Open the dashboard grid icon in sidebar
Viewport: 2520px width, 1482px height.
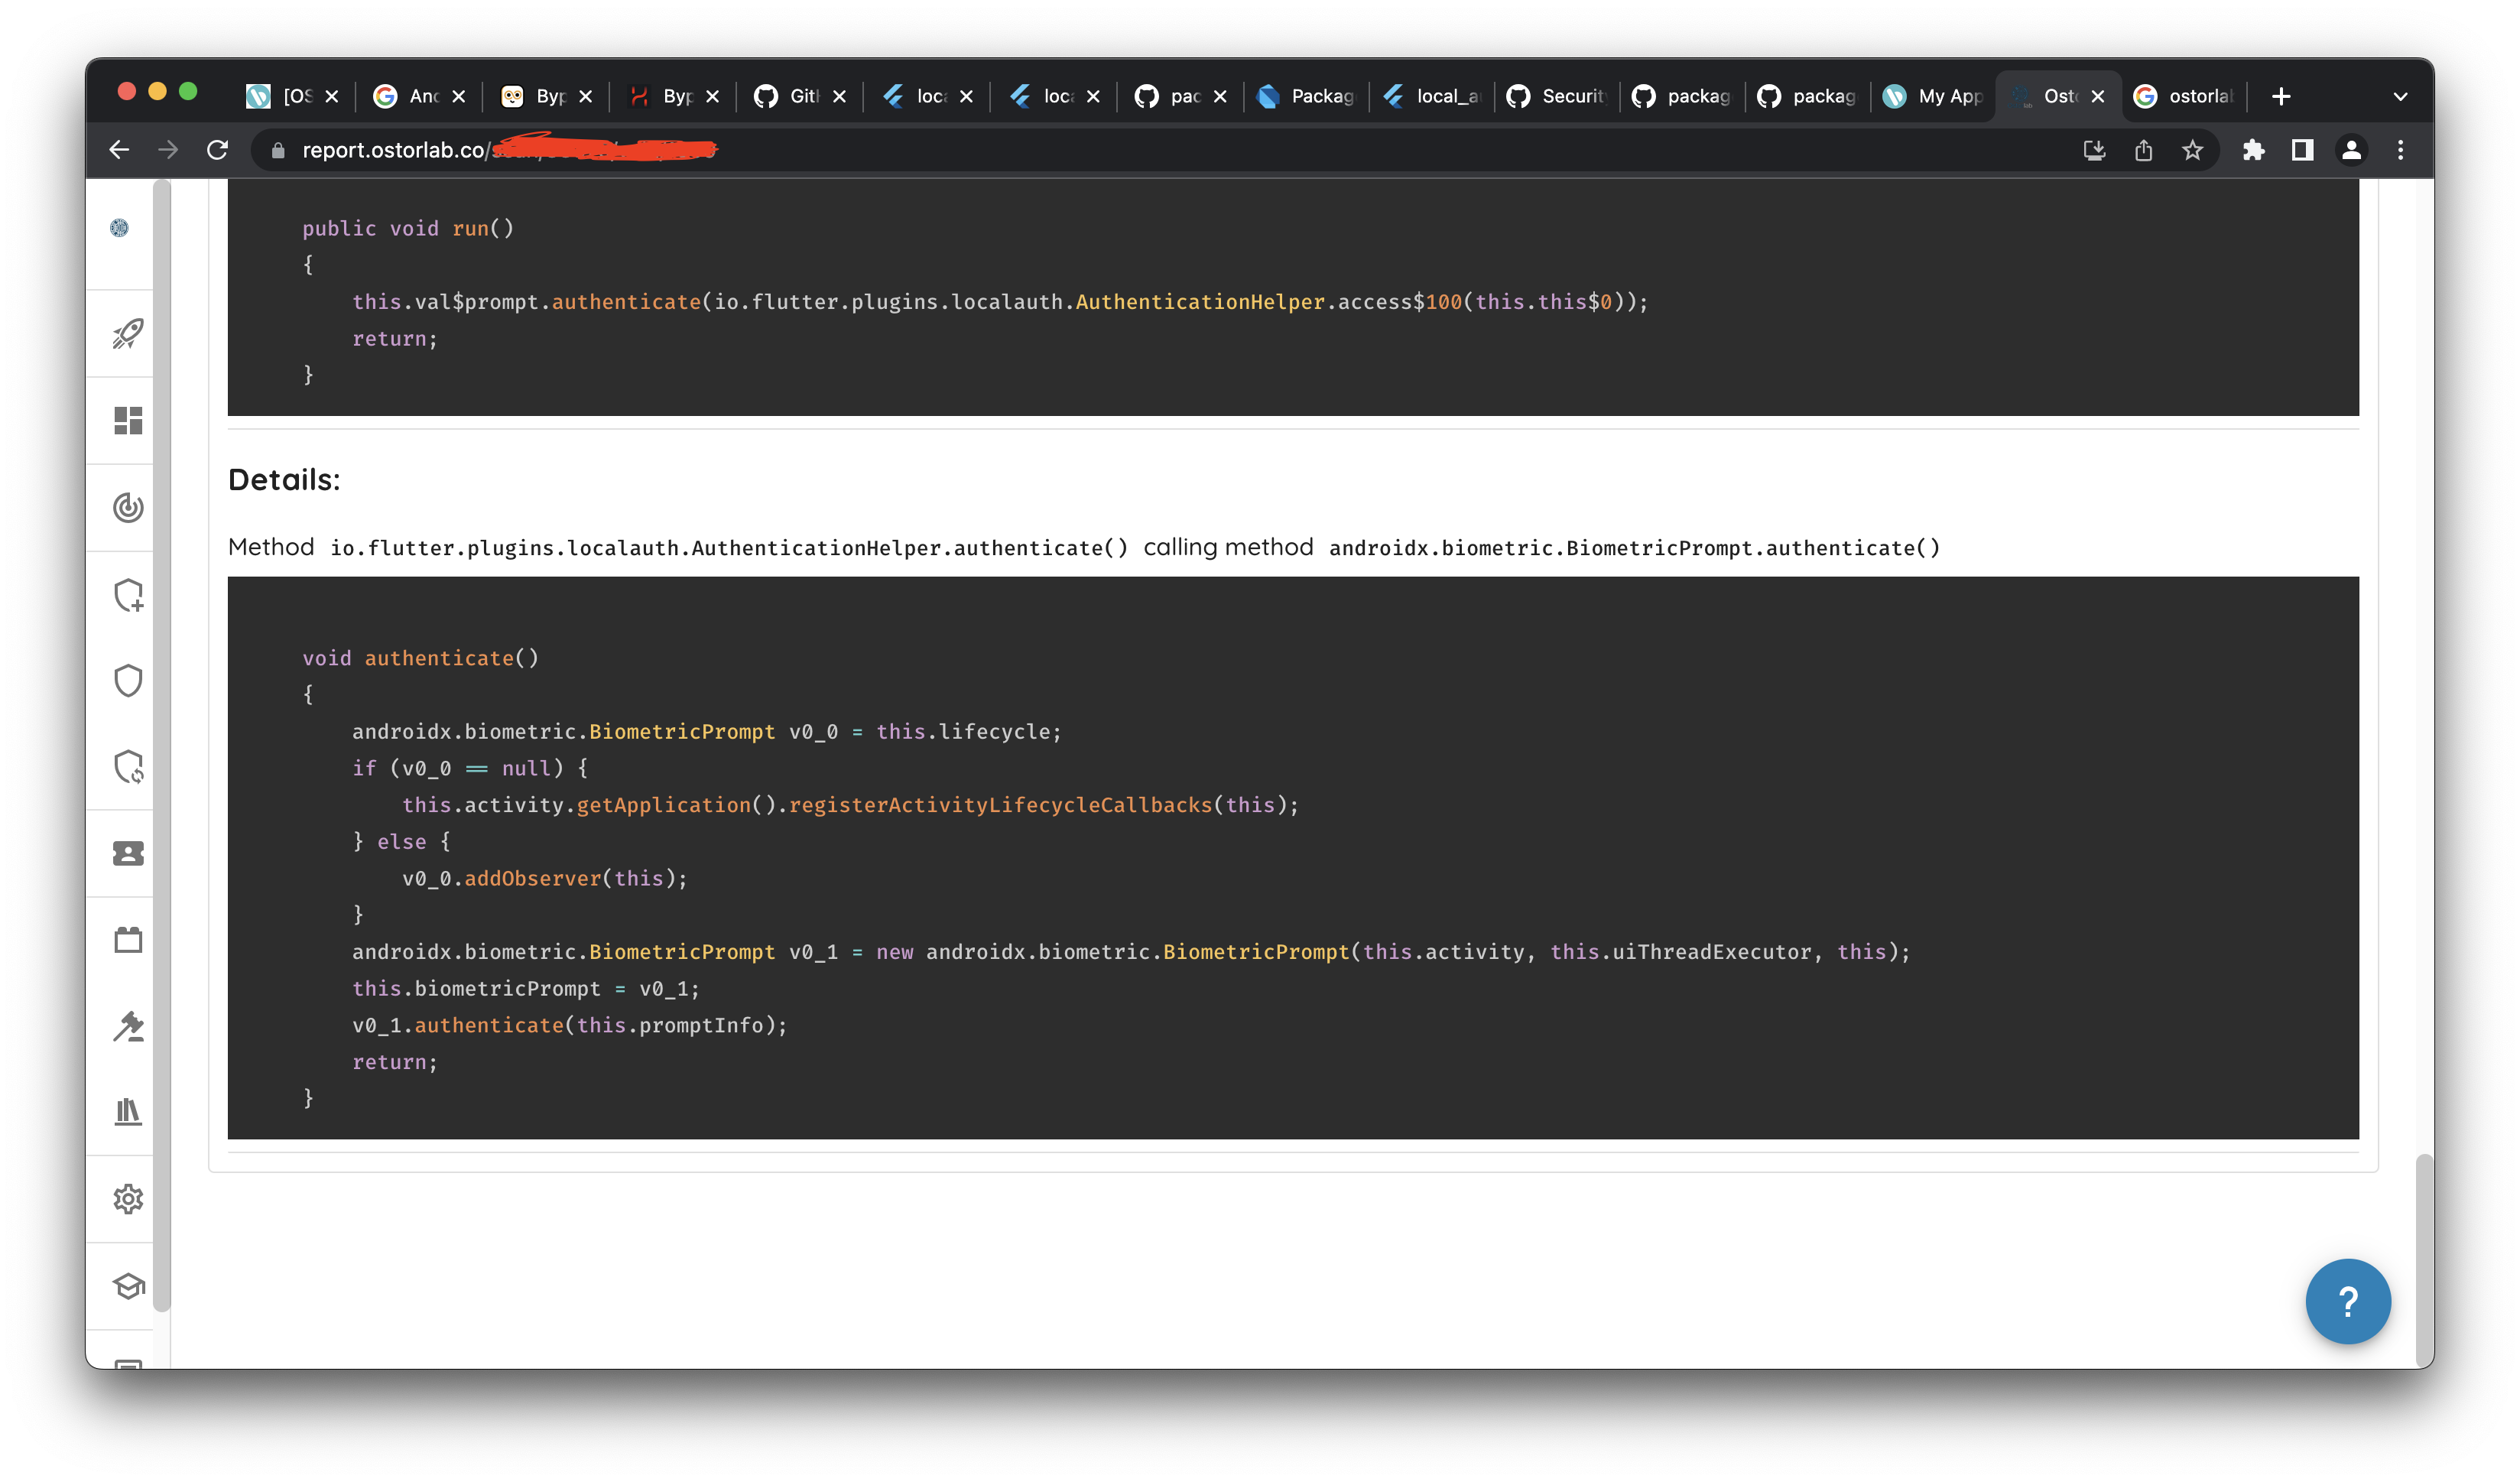tap(128, 420)
